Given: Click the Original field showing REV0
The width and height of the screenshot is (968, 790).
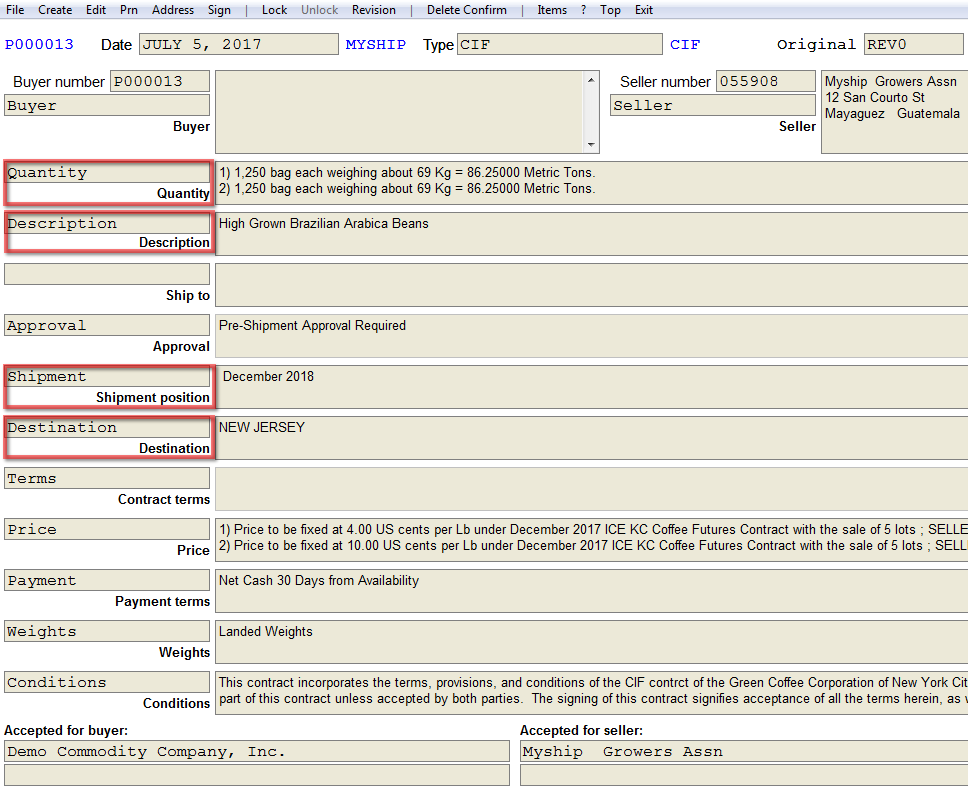Looking at the screenshot, I should [913, 44].
